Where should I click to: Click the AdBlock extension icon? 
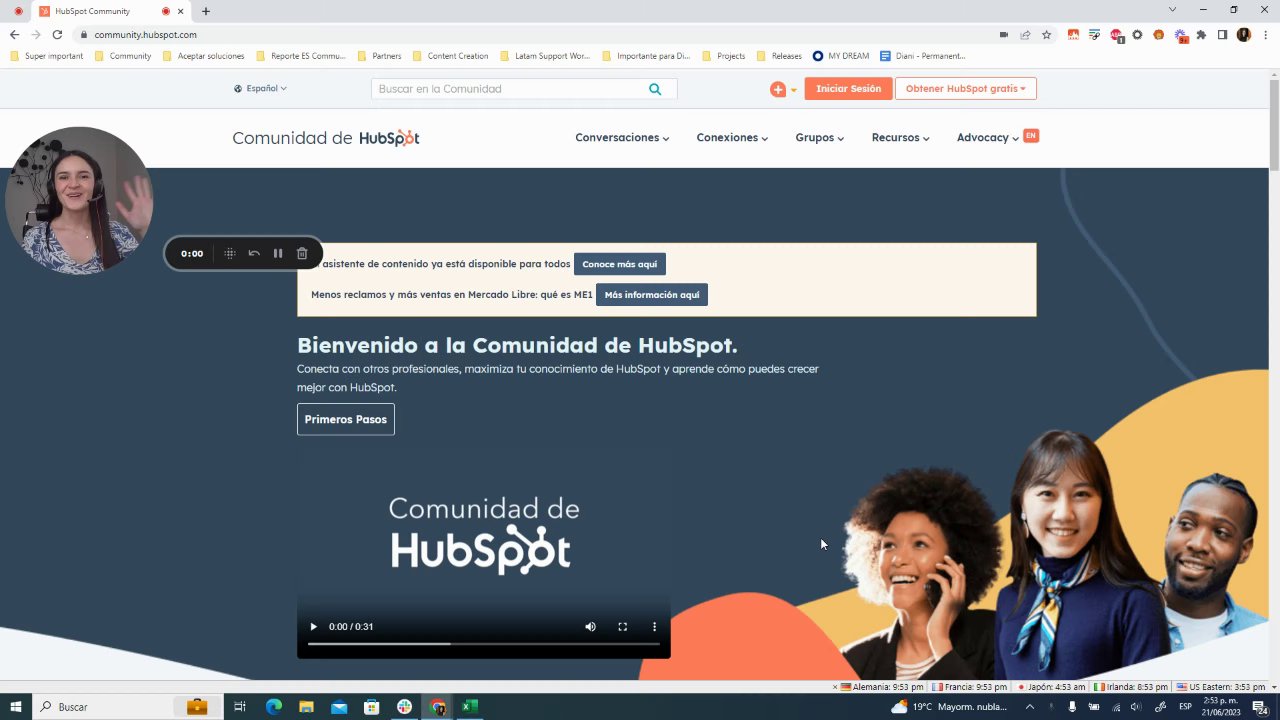[1116, 34]
